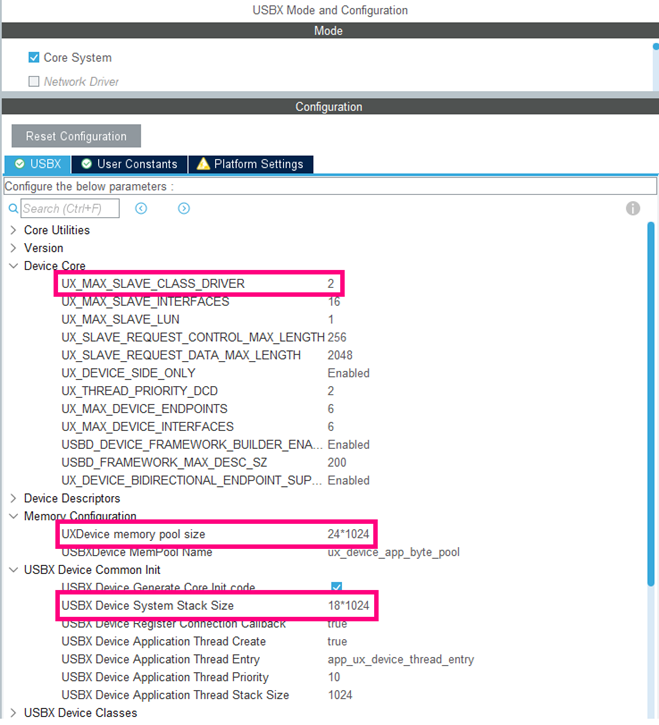Select USBD_DEVICE_FRAMEWORK_BUILDER_ENA... parameter
Image resolution: width=659 pixels, height=725 pixels.
pyautogui.click(x=192, y=445)
